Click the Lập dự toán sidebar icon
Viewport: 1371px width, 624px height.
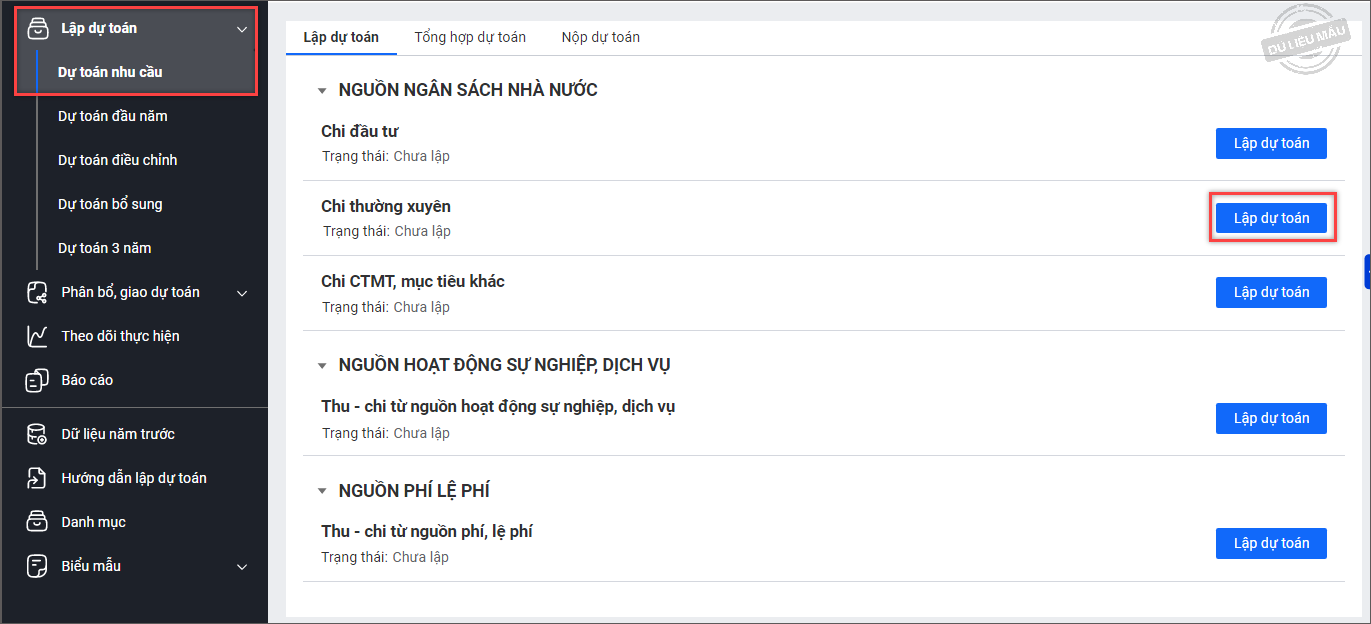37,29
